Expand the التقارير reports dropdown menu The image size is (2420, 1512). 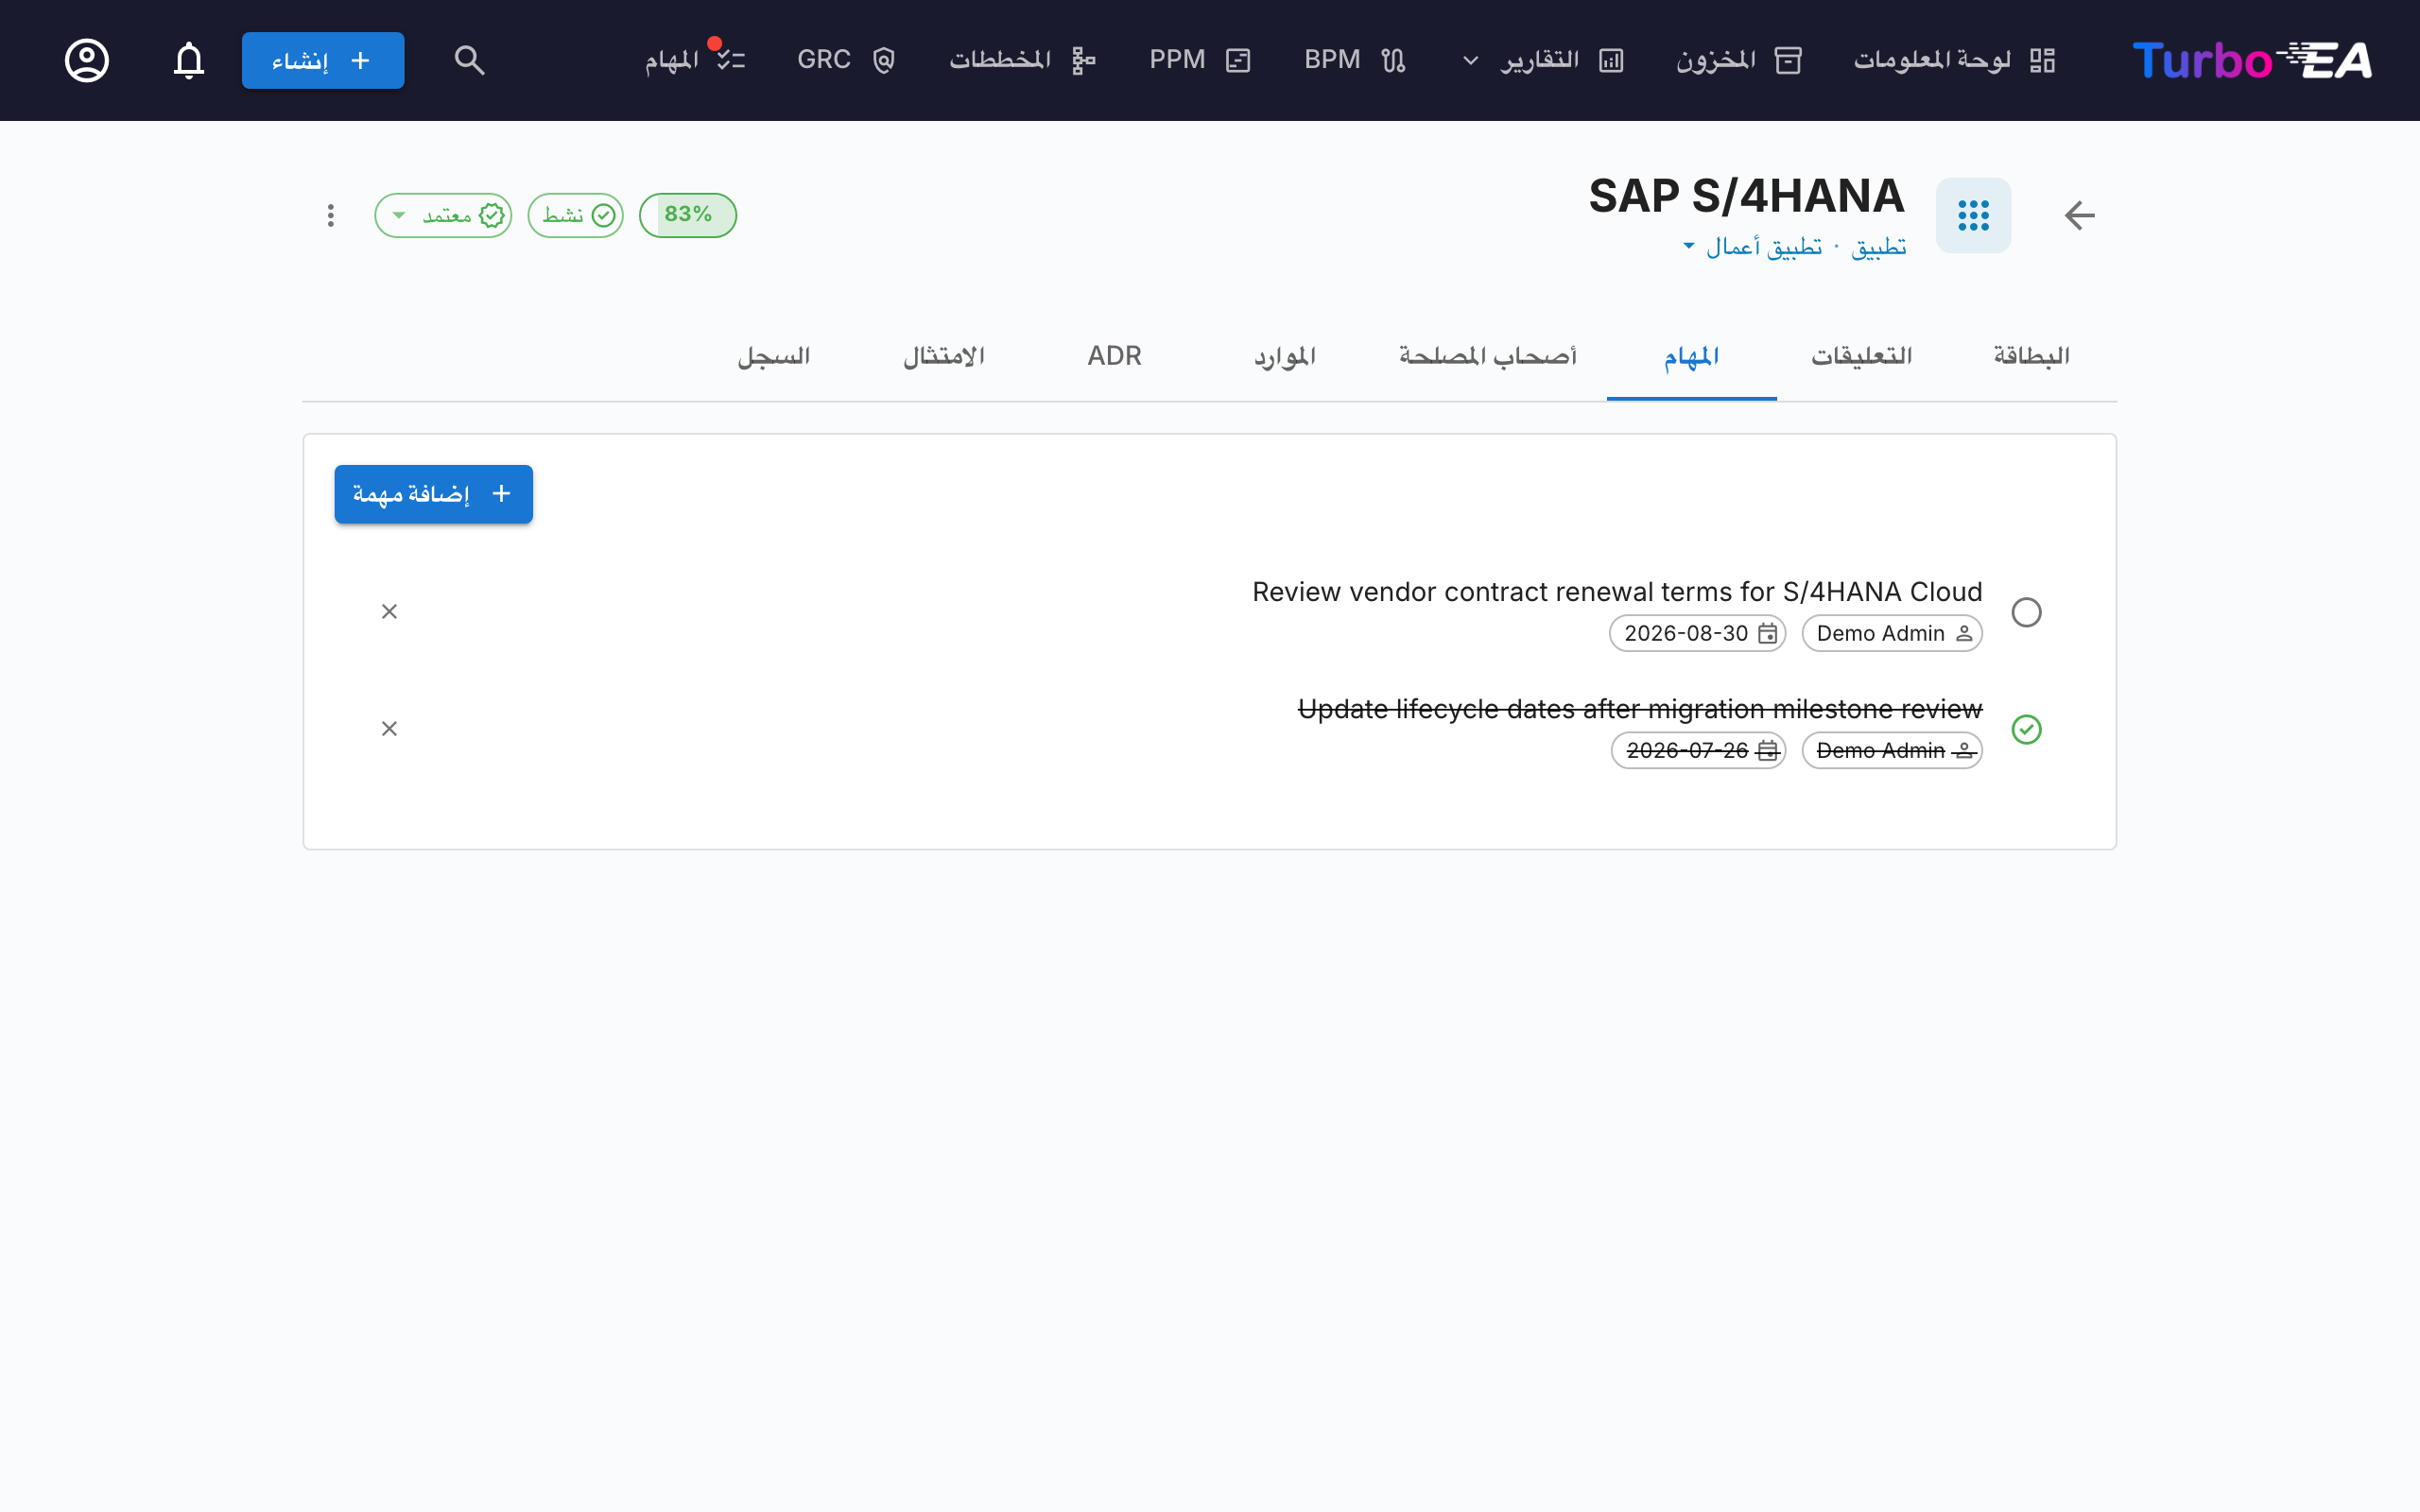1542,60
